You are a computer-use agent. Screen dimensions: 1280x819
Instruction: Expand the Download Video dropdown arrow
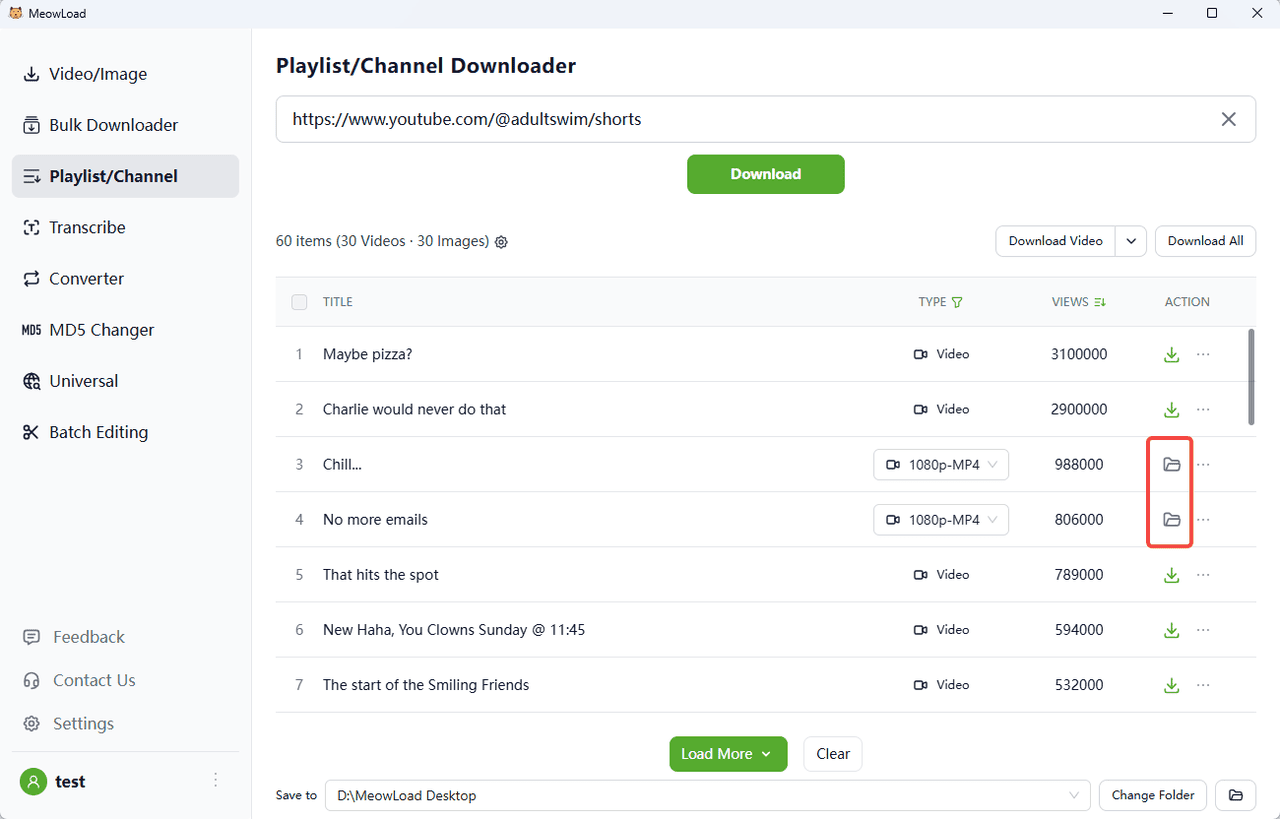pyautogui.click(x=1131, y=241)
